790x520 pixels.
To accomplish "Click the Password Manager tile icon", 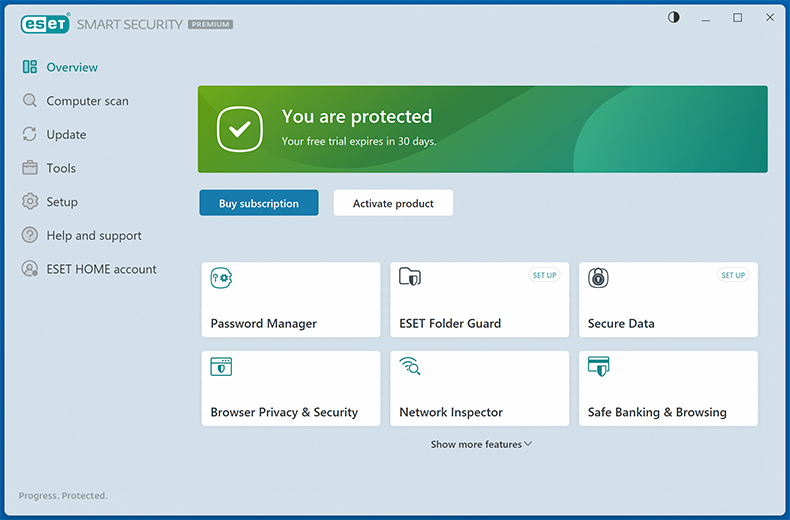I will point(221,278).
